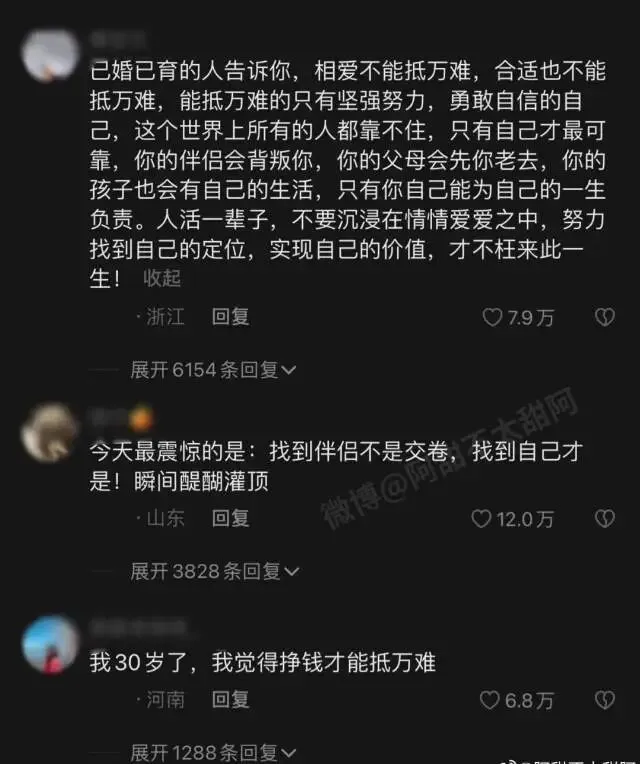Expand 展开3828条回复 replies
Screen dimensions: 640x764
pyautogui.click(x=214, y=571)
